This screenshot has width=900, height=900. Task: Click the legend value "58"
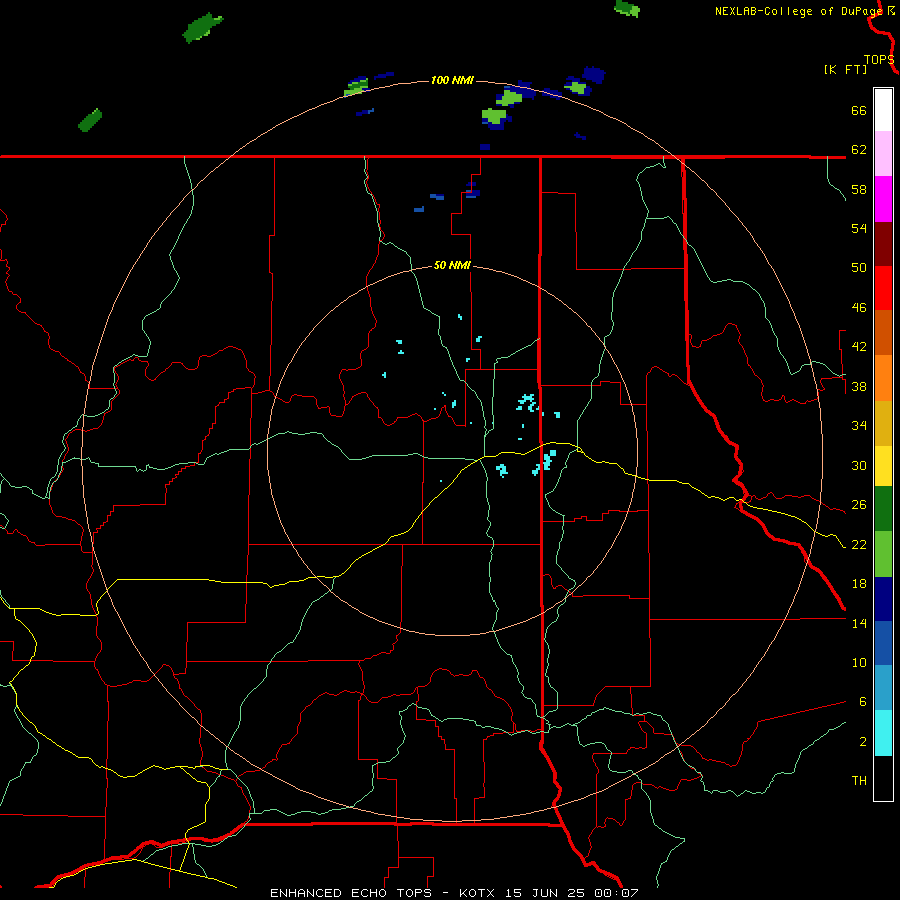(859, 189)
